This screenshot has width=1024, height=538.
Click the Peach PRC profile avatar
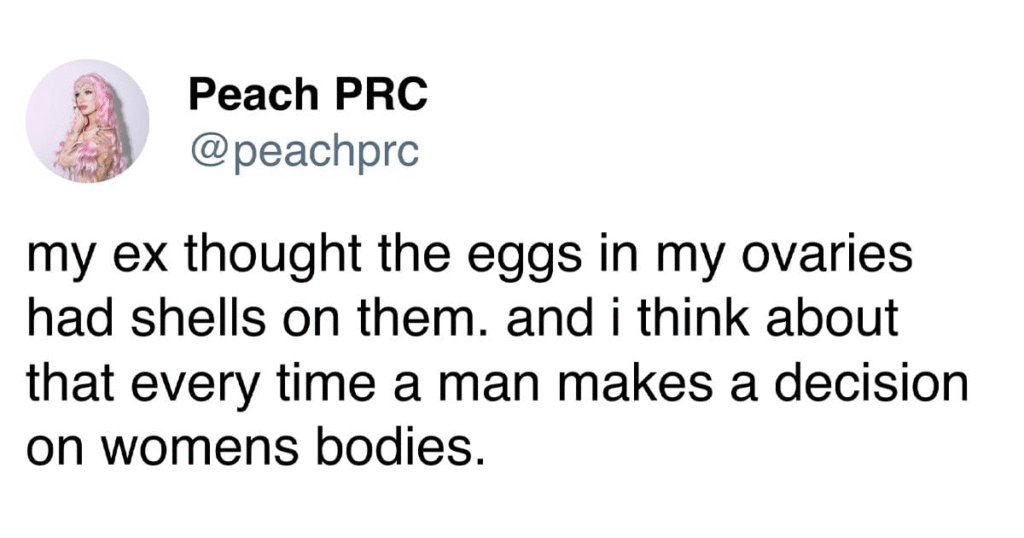coord(88,121)
